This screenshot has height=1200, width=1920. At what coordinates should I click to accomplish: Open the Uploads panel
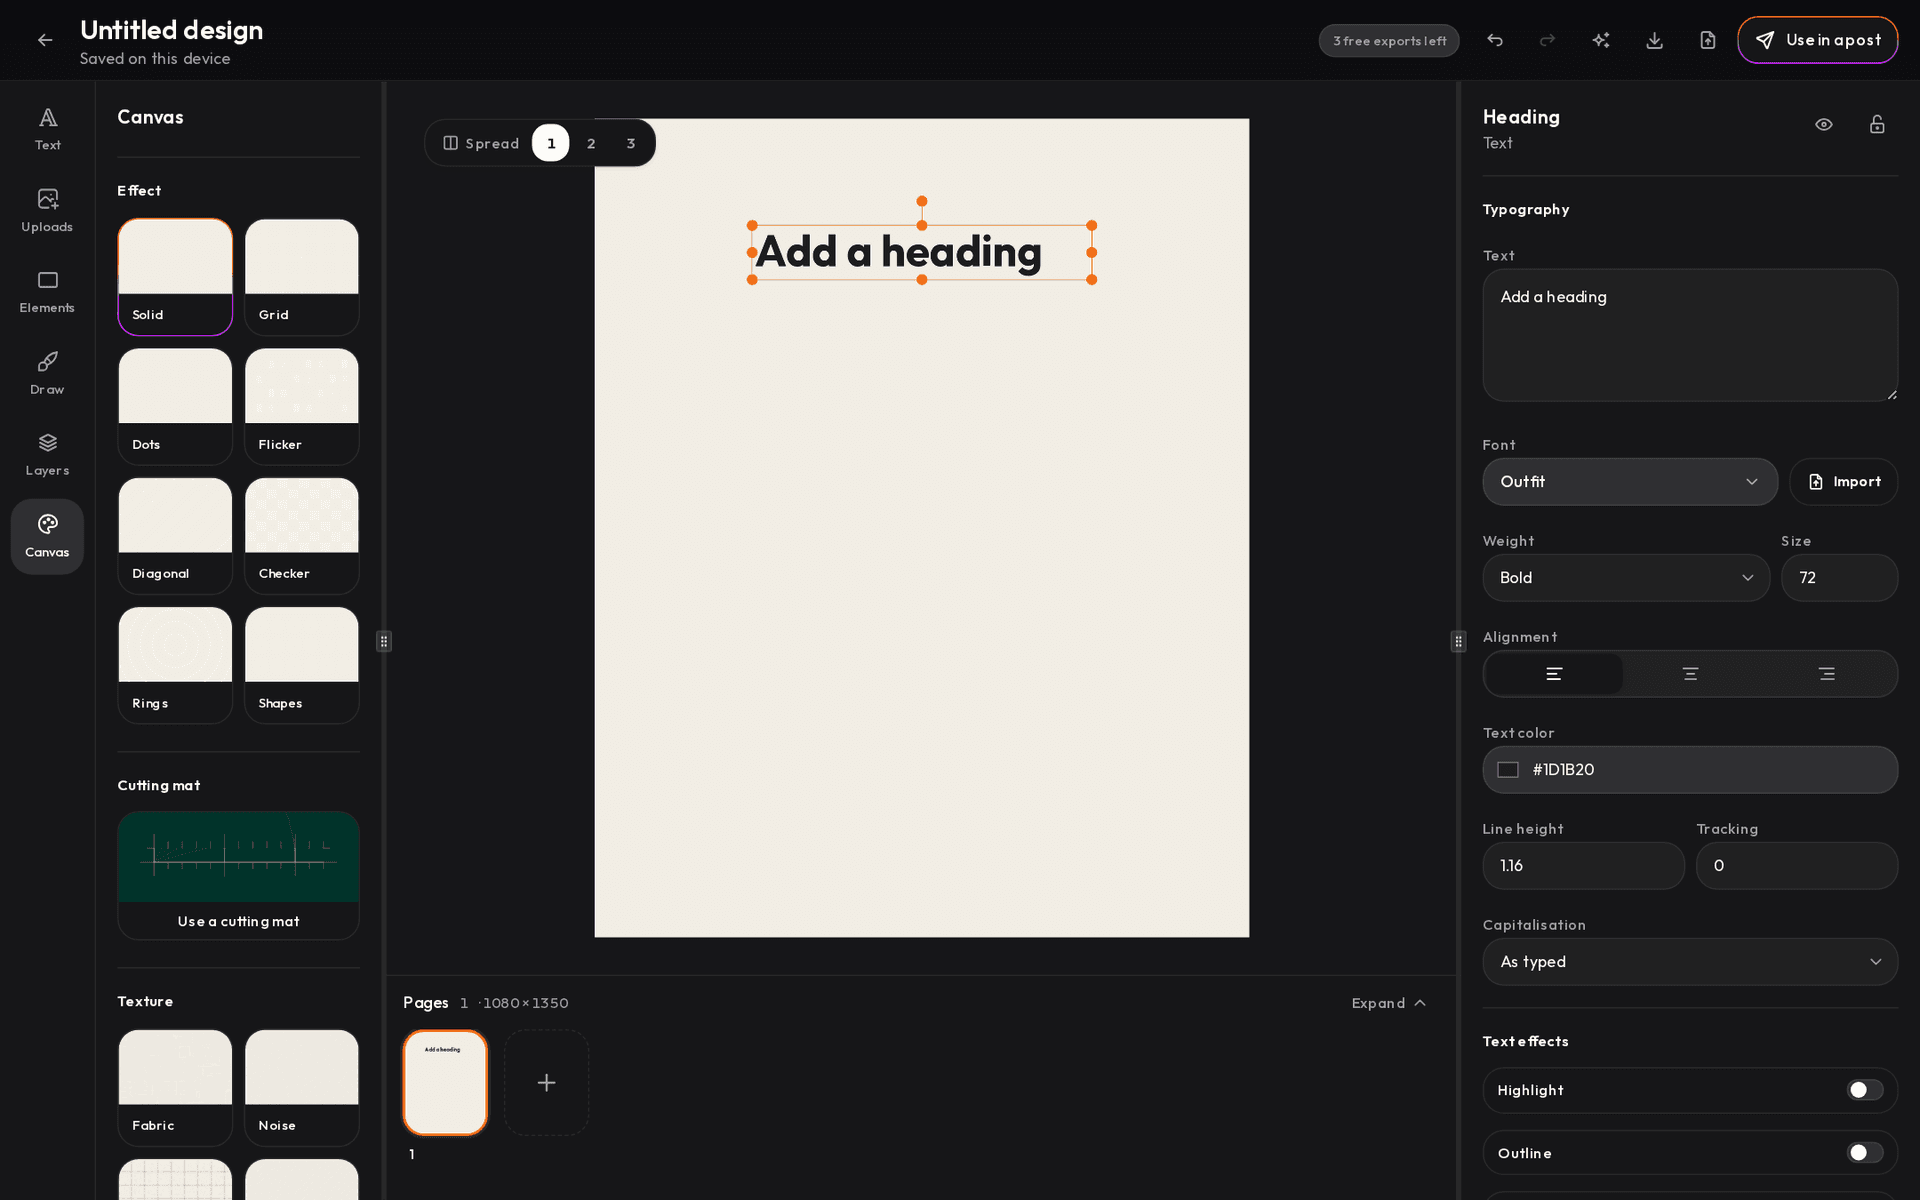(x=47, y=210)
